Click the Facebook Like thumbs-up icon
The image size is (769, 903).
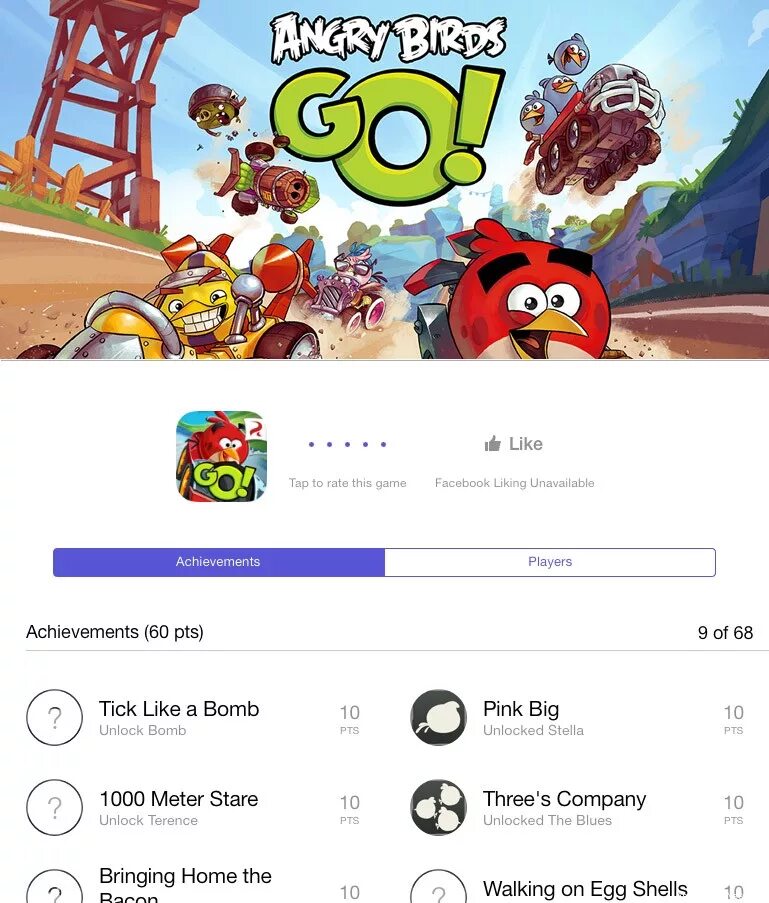click(x=493, y=443)
